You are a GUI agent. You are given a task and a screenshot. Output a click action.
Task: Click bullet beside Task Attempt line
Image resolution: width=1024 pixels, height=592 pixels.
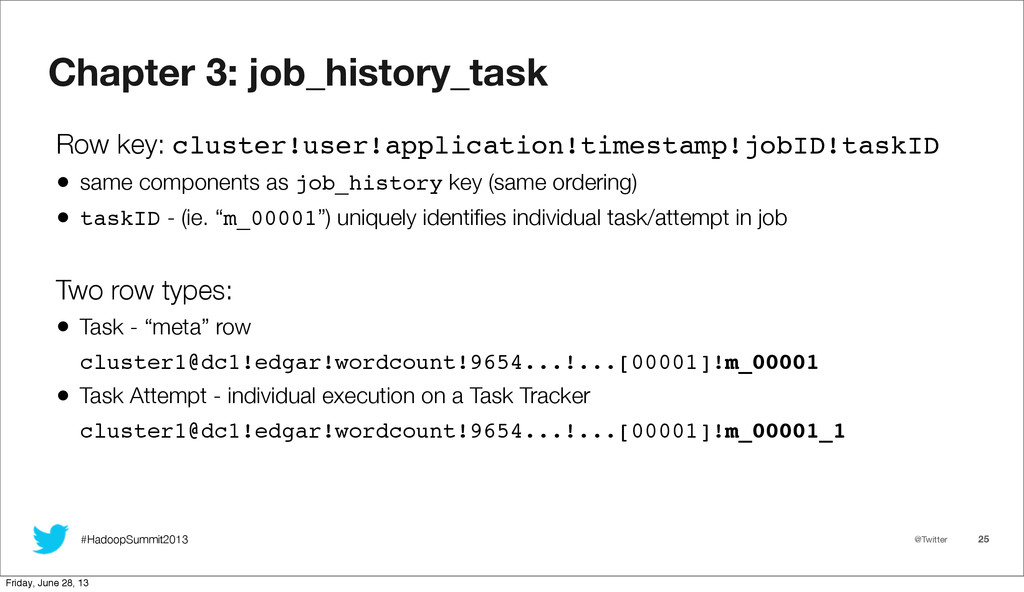[63, 396]
